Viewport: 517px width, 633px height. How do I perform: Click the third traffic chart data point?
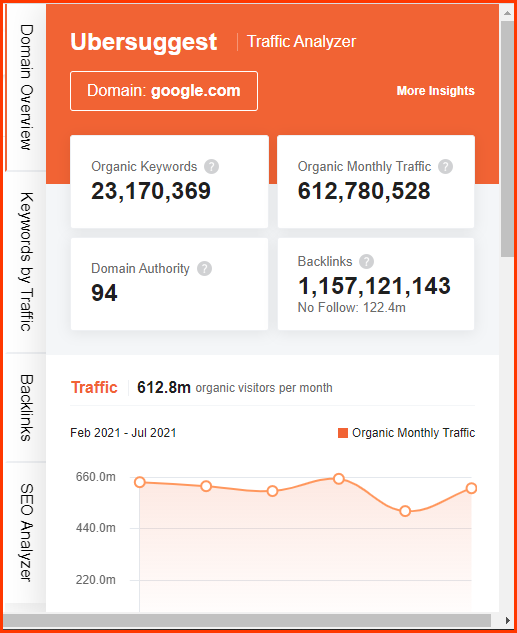(272, 491)
